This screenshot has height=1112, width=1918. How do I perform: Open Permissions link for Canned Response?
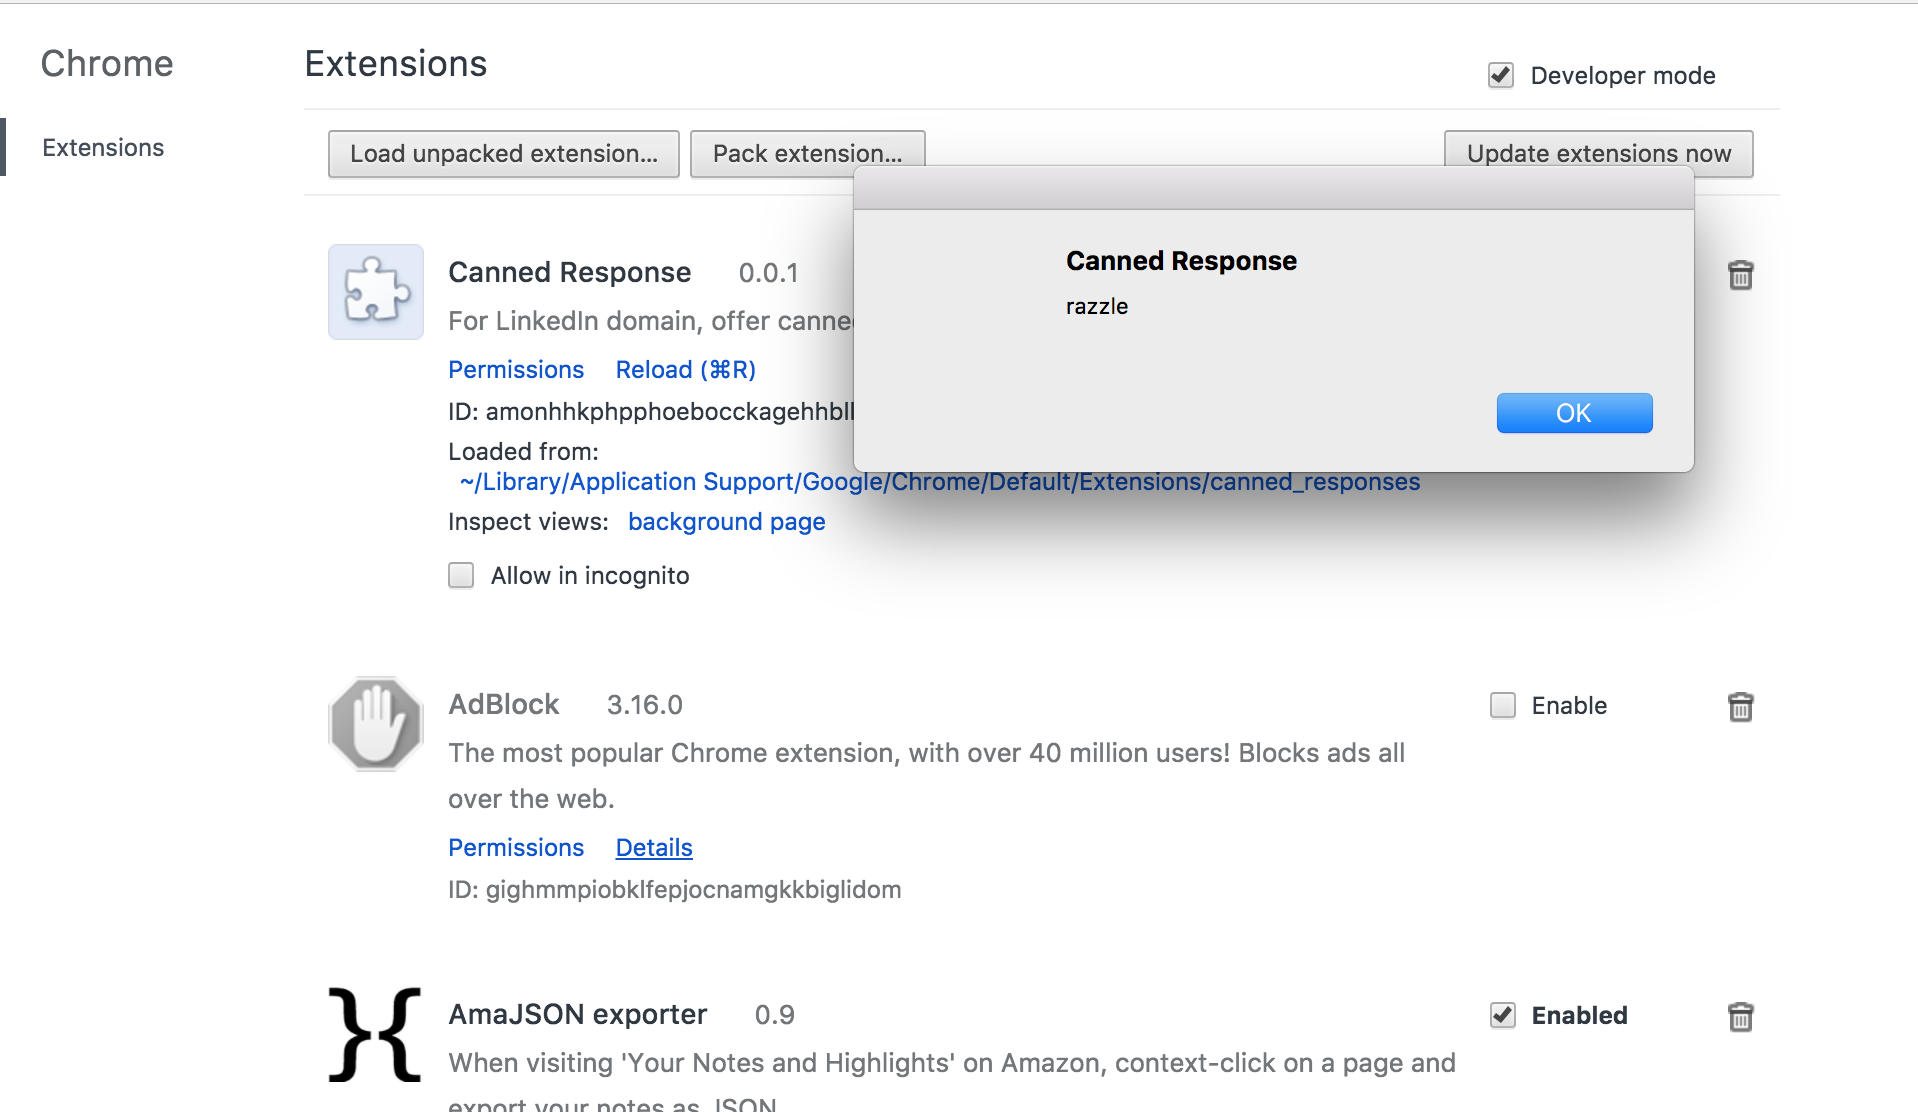coord(516,370)
